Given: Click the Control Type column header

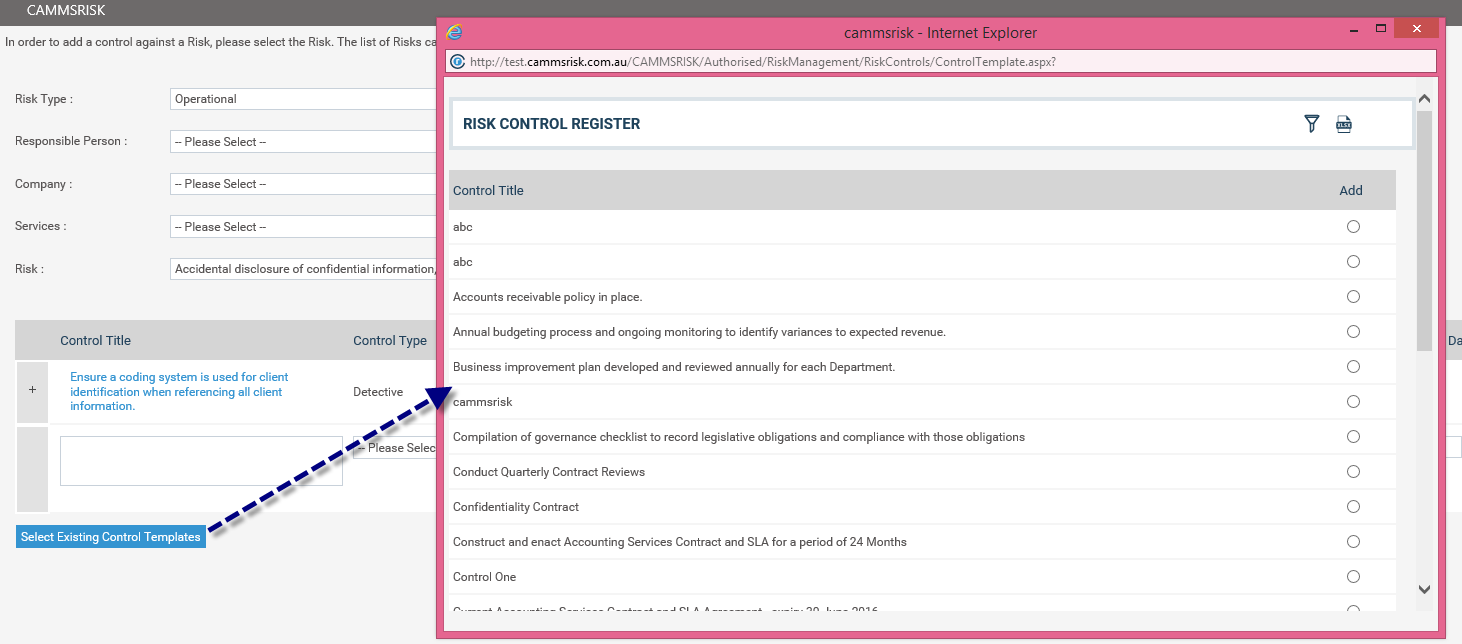Looking at the screenshot, I should pyautogui.click(x=390, y=341).
